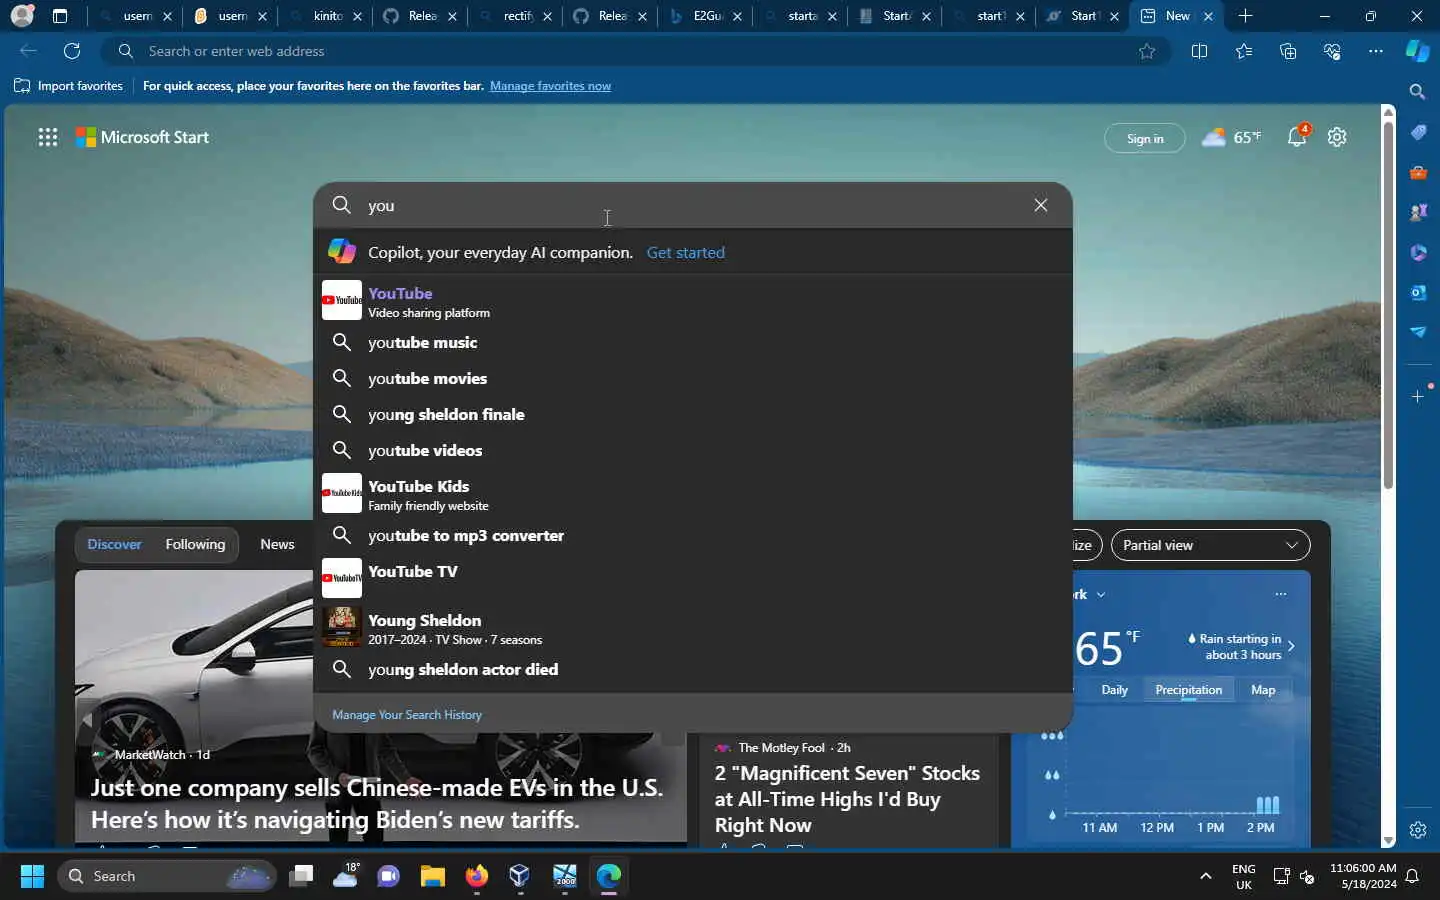The height and width of the screenshot is (900, 1440).
Task: Open Partial view layout dropdown
Action: (1210, 545)
